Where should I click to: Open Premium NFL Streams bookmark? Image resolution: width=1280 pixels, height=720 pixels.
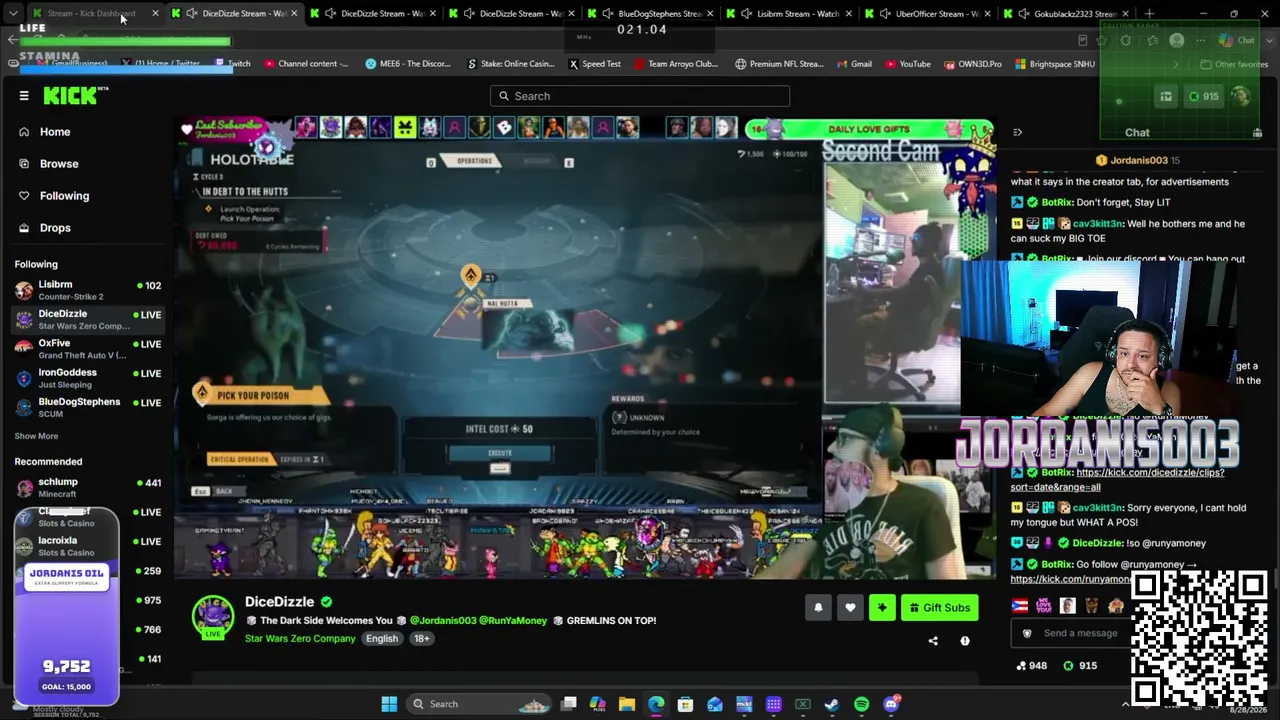(779, 64)
